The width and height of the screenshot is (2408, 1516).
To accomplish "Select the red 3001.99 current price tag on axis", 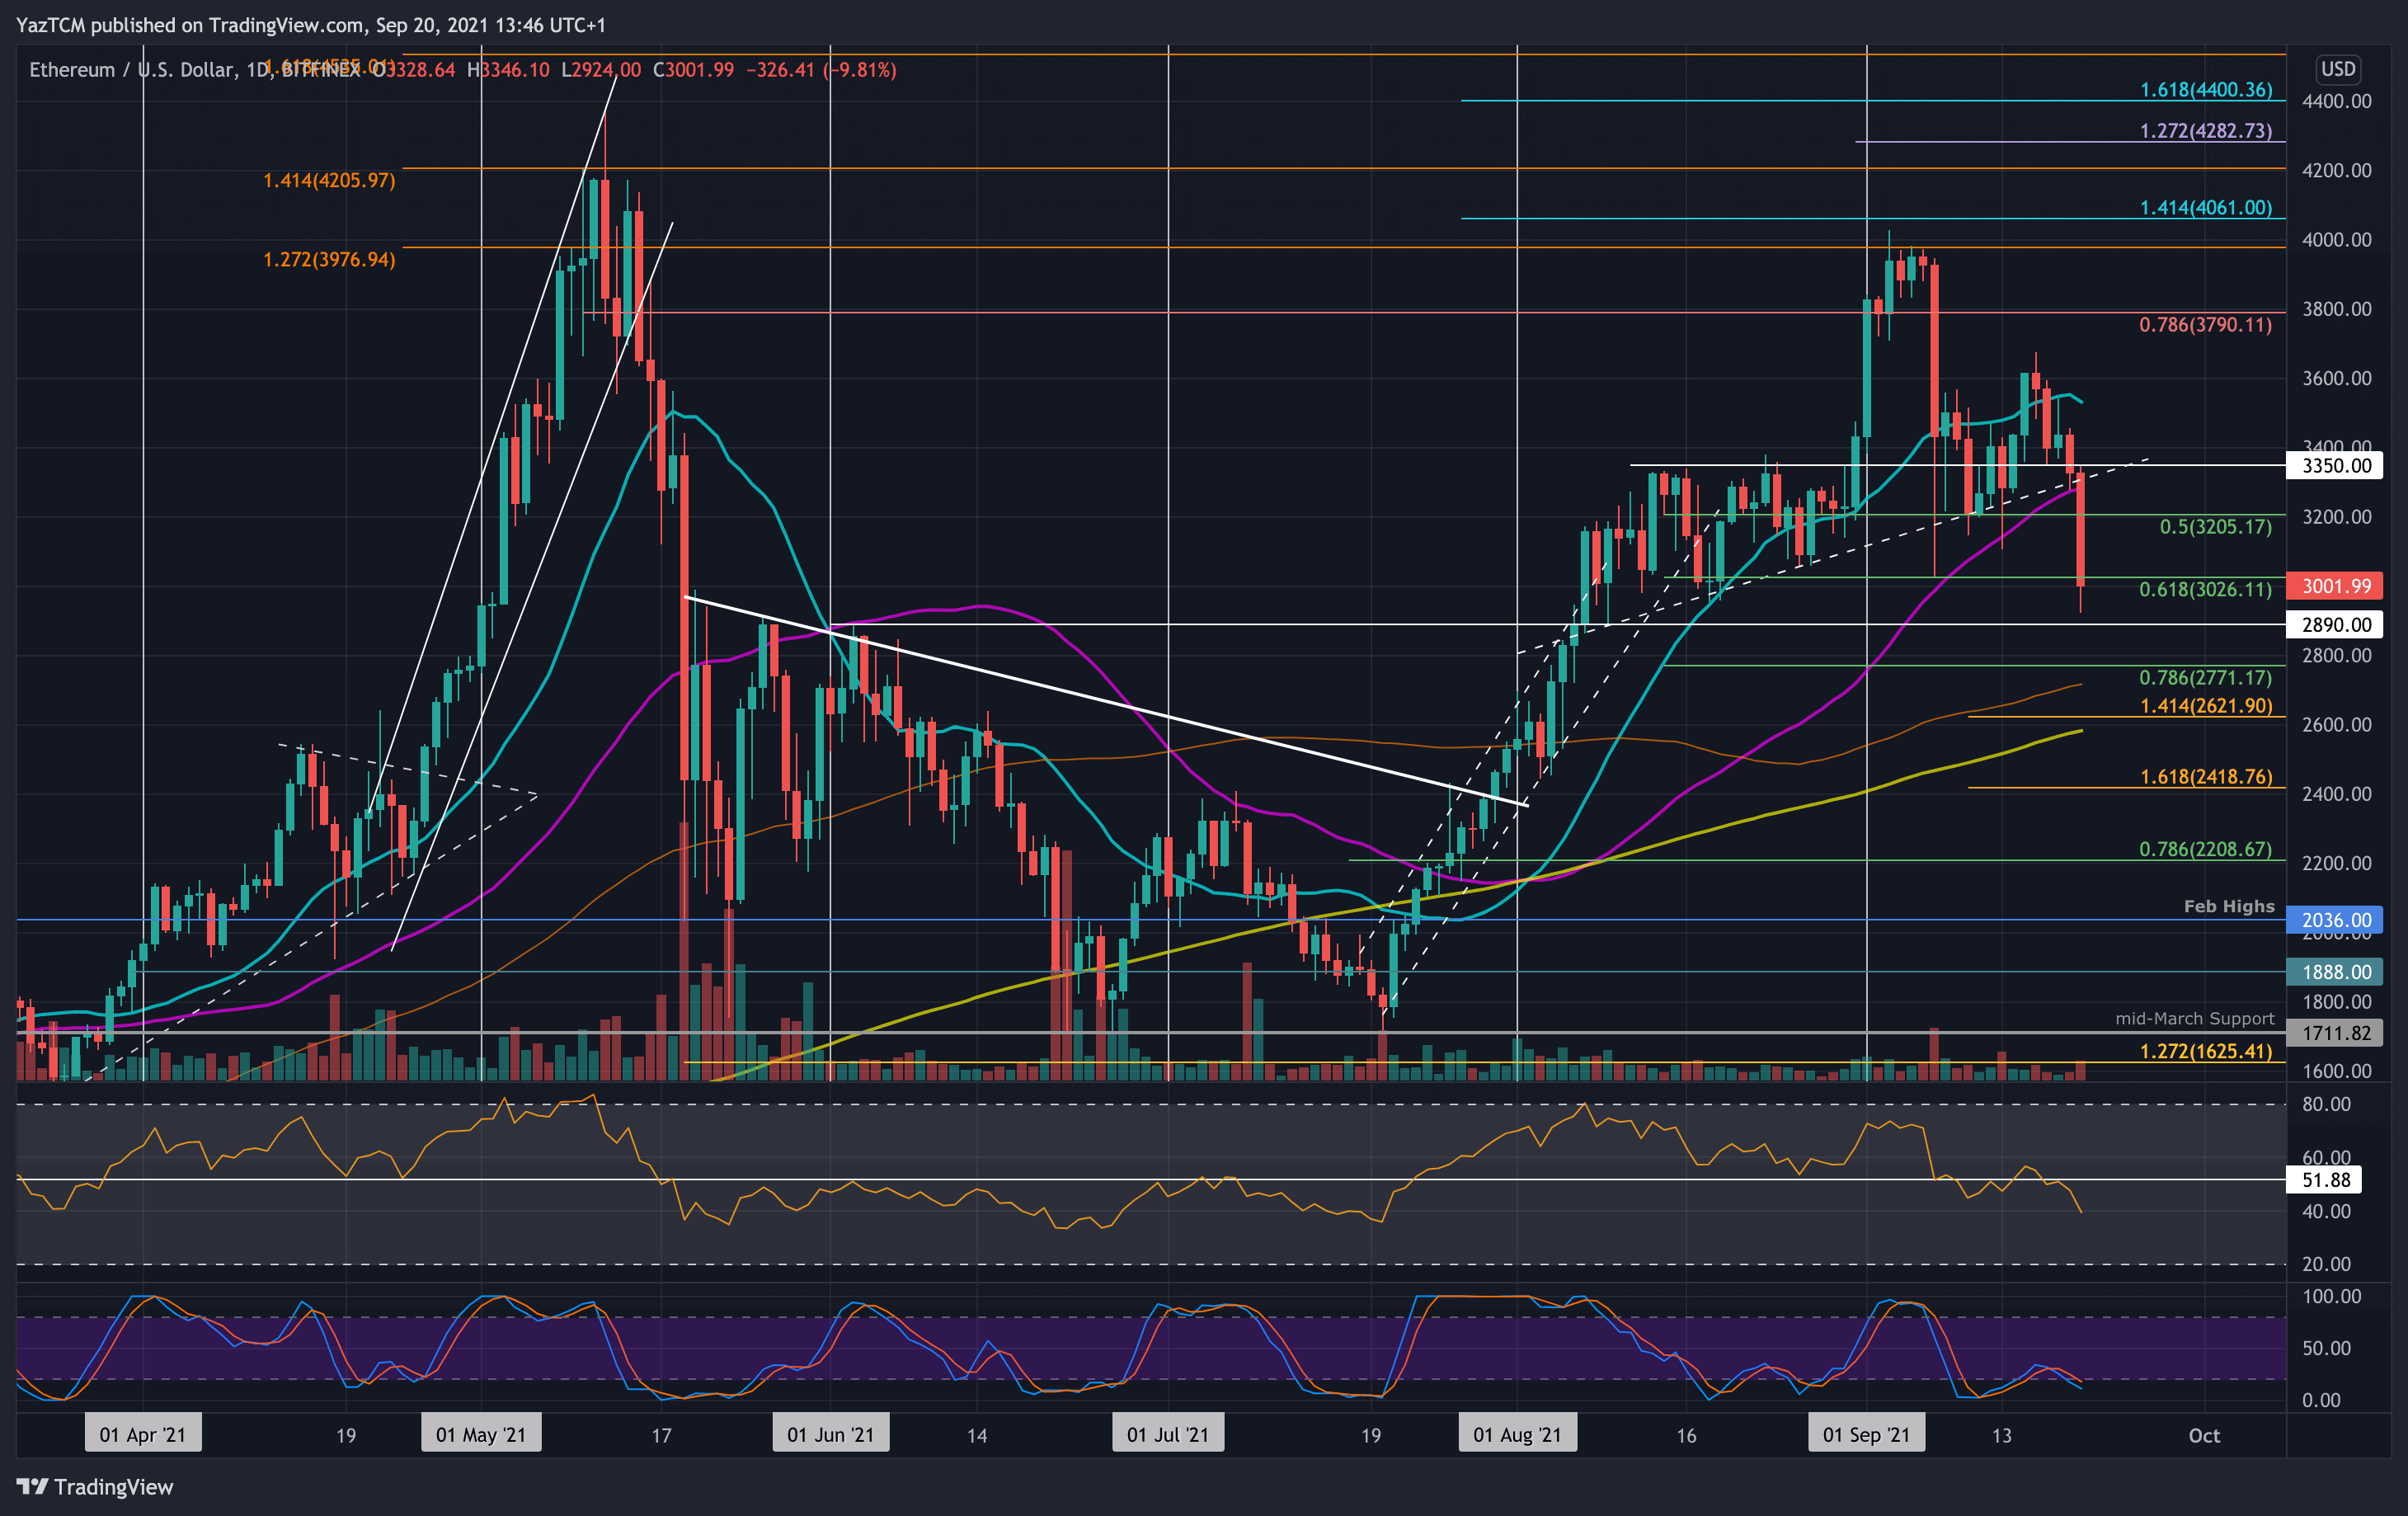I will (2335, 586).
